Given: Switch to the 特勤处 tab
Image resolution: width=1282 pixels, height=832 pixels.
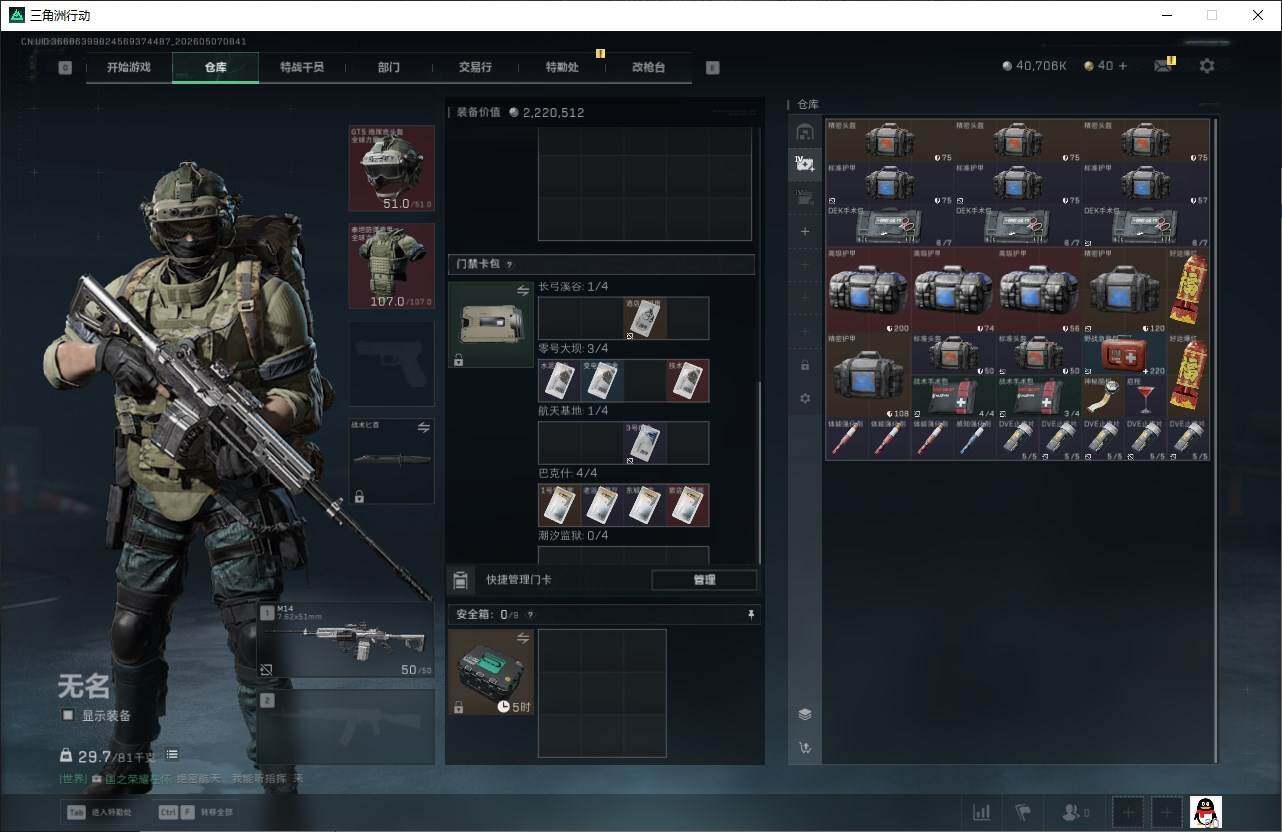Looking at the screenshot, I should pyautogui.click(x=562, y=68).
